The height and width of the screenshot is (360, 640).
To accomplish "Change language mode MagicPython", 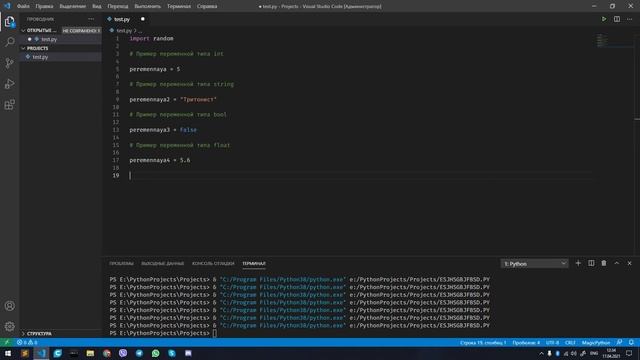I will pyautogui.click(x=596, y=342).
